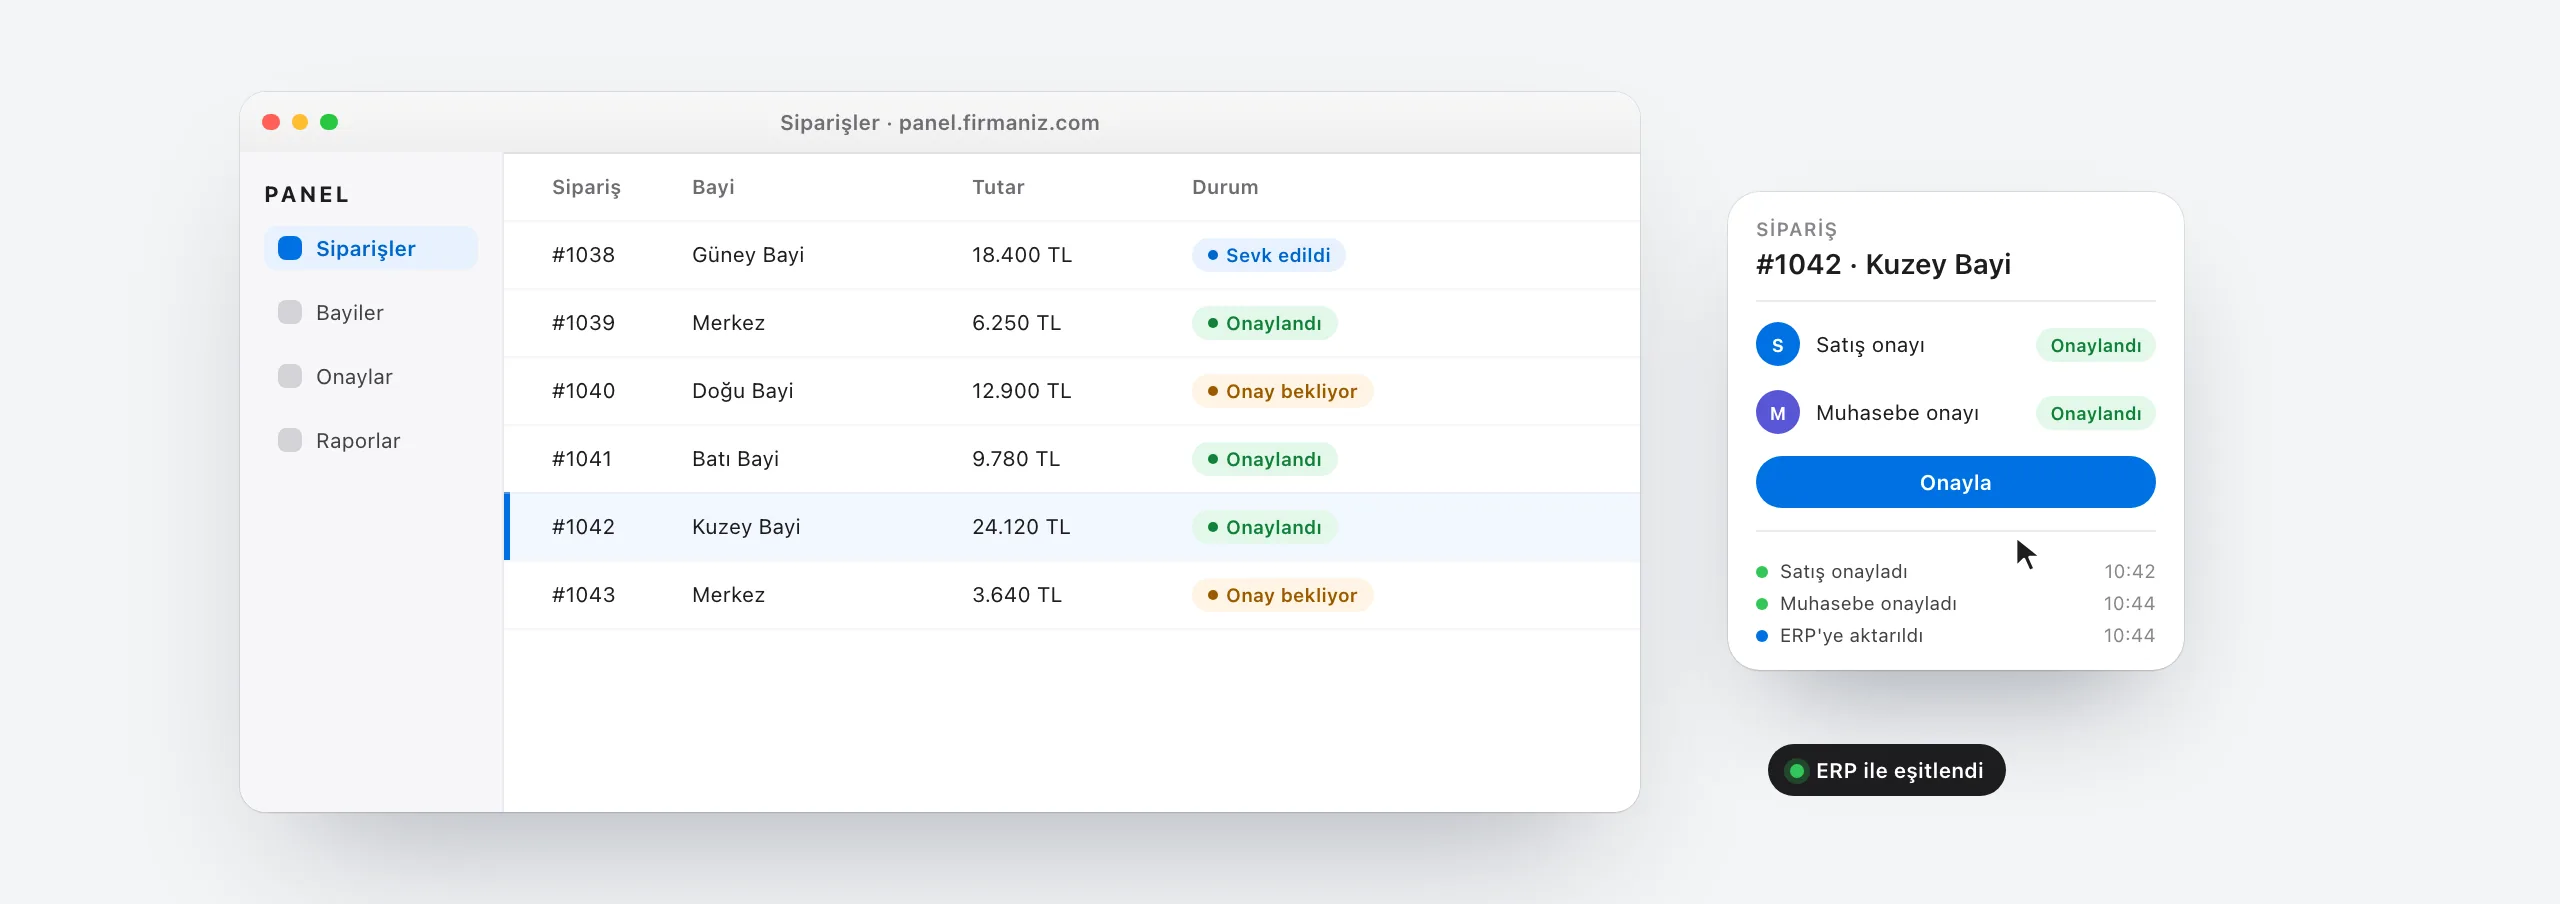This screenshot has width=2560, height=904.
Task: Go to Bayiler in the sidebar
Action: tap(371, 312)
